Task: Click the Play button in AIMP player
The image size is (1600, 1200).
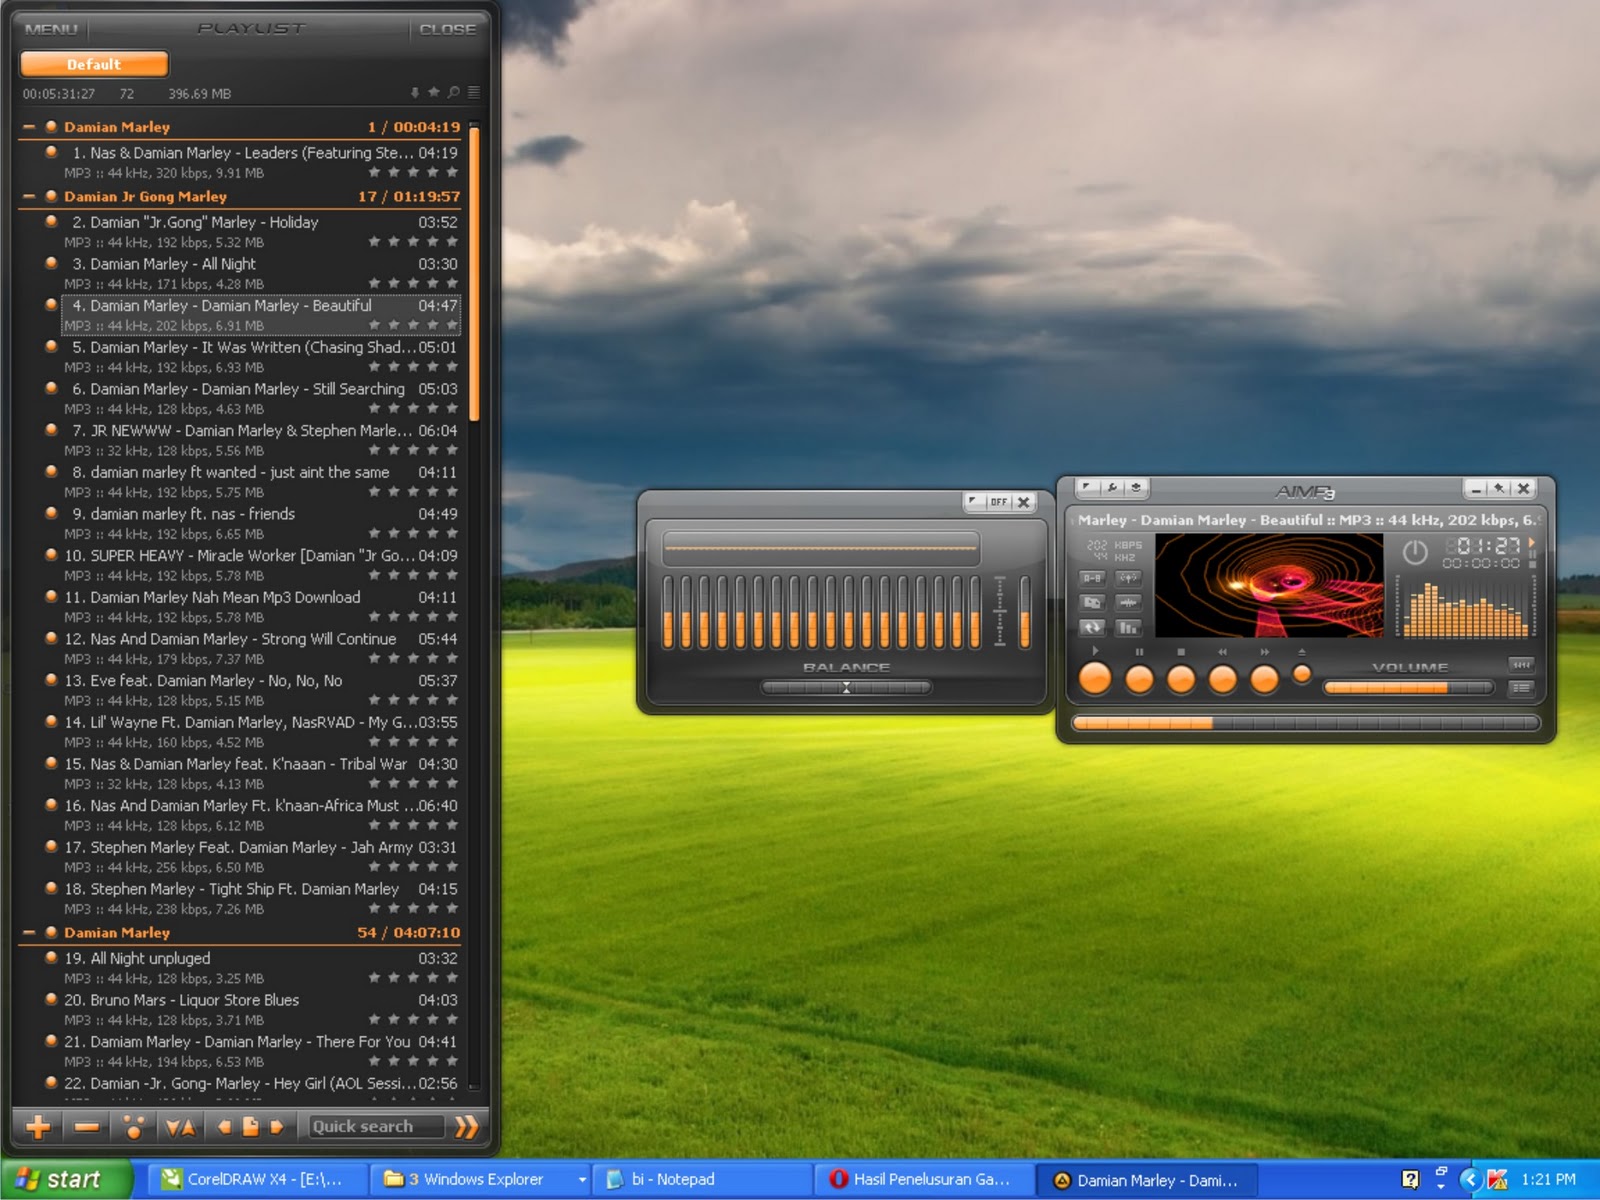Action: coord(1096,679)
